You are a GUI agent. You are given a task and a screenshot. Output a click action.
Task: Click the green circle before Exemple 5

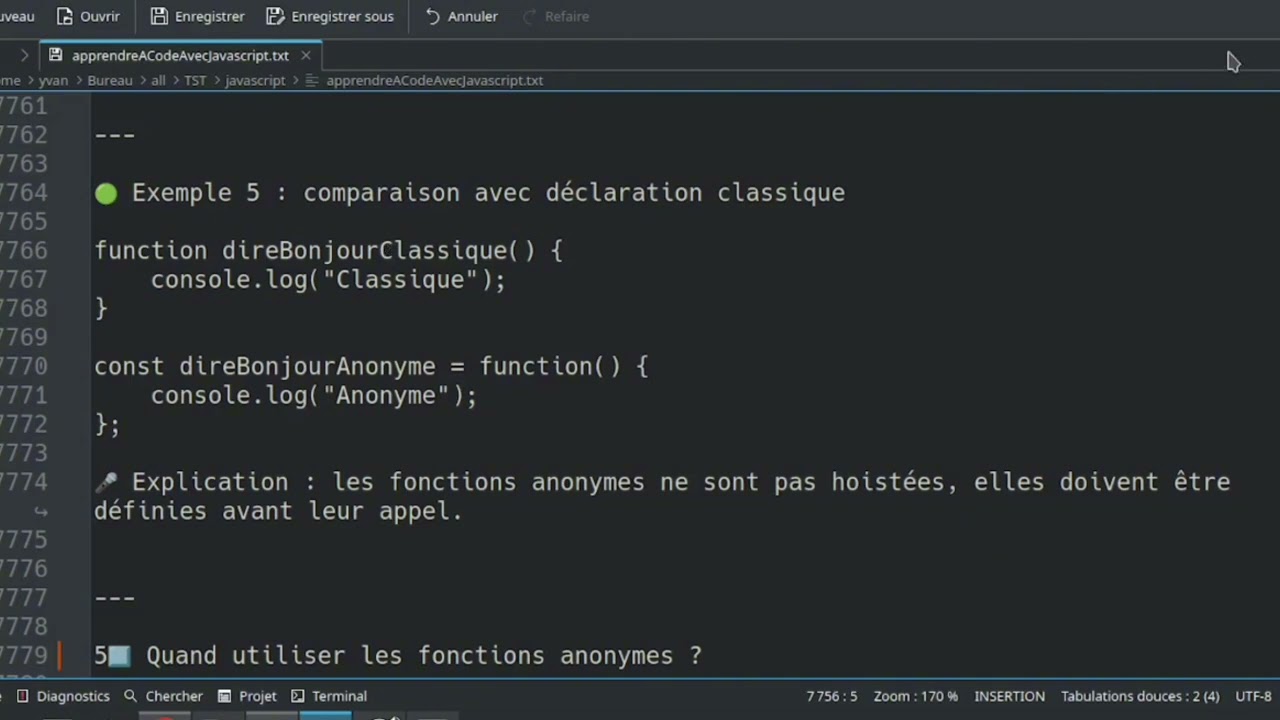tap(106, 193)
